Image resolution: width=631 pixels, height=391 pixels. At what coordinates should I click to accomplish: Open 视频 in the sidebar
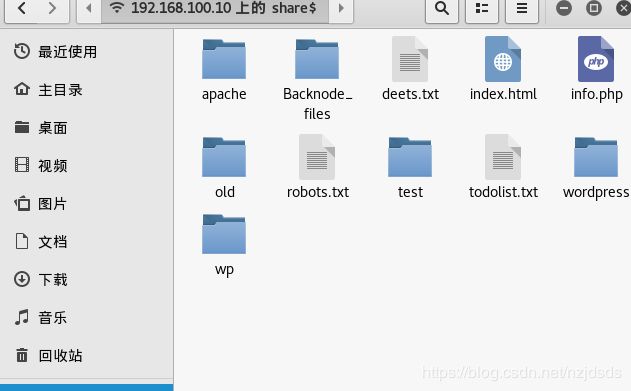tap(87, 165)
